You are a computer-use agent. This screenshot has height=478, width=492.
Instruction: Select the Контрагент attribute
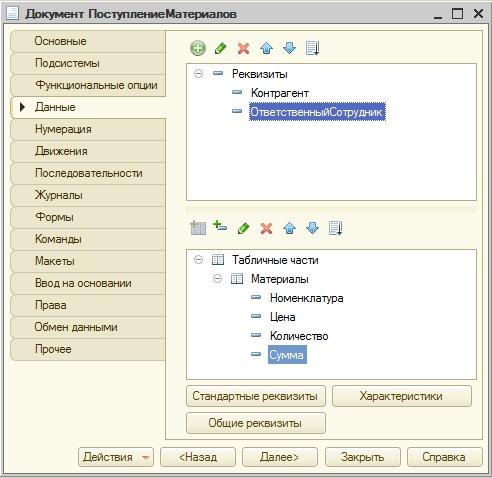(x=280, y=93)
